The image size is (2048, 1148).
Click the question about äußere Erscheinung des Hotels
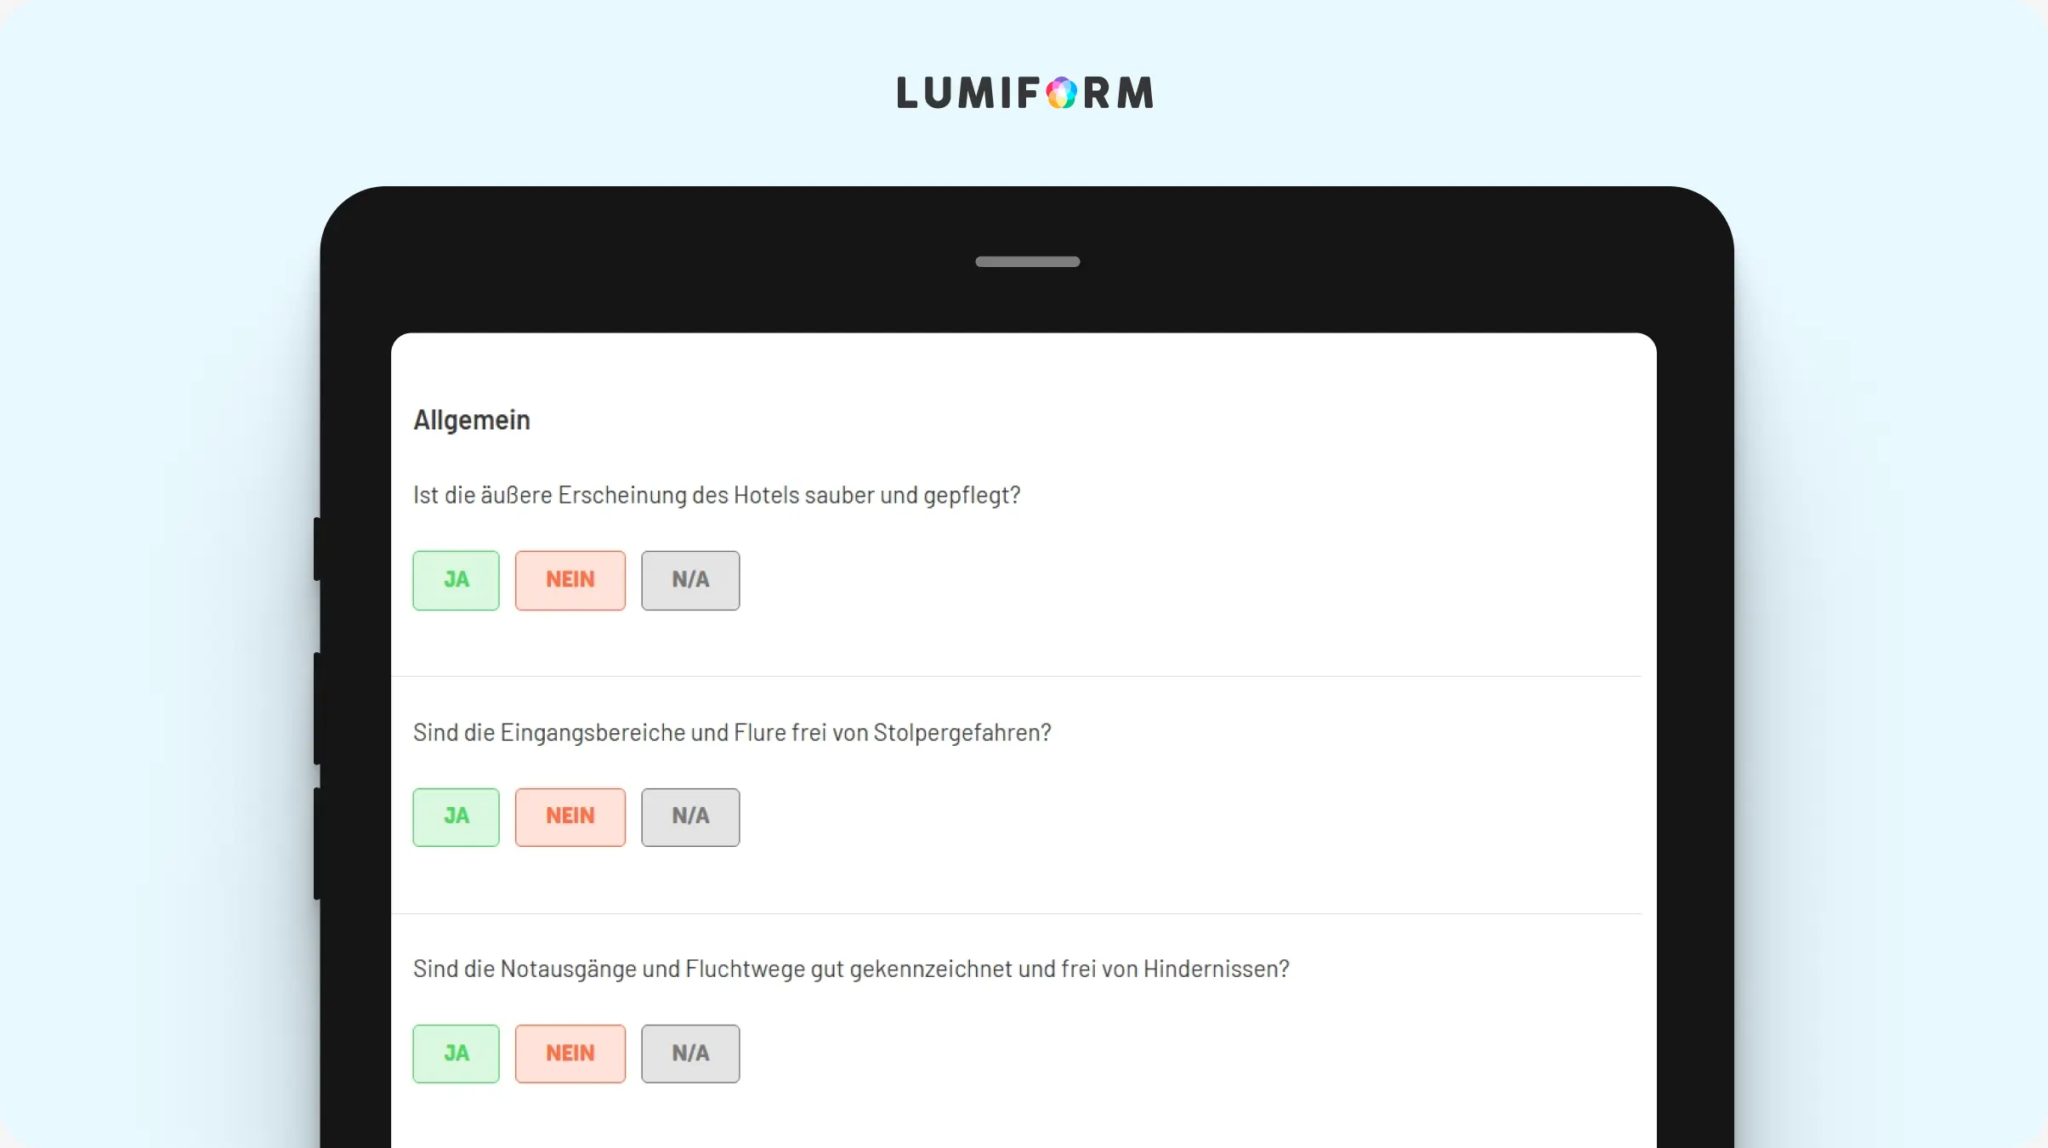pos(717,495)
